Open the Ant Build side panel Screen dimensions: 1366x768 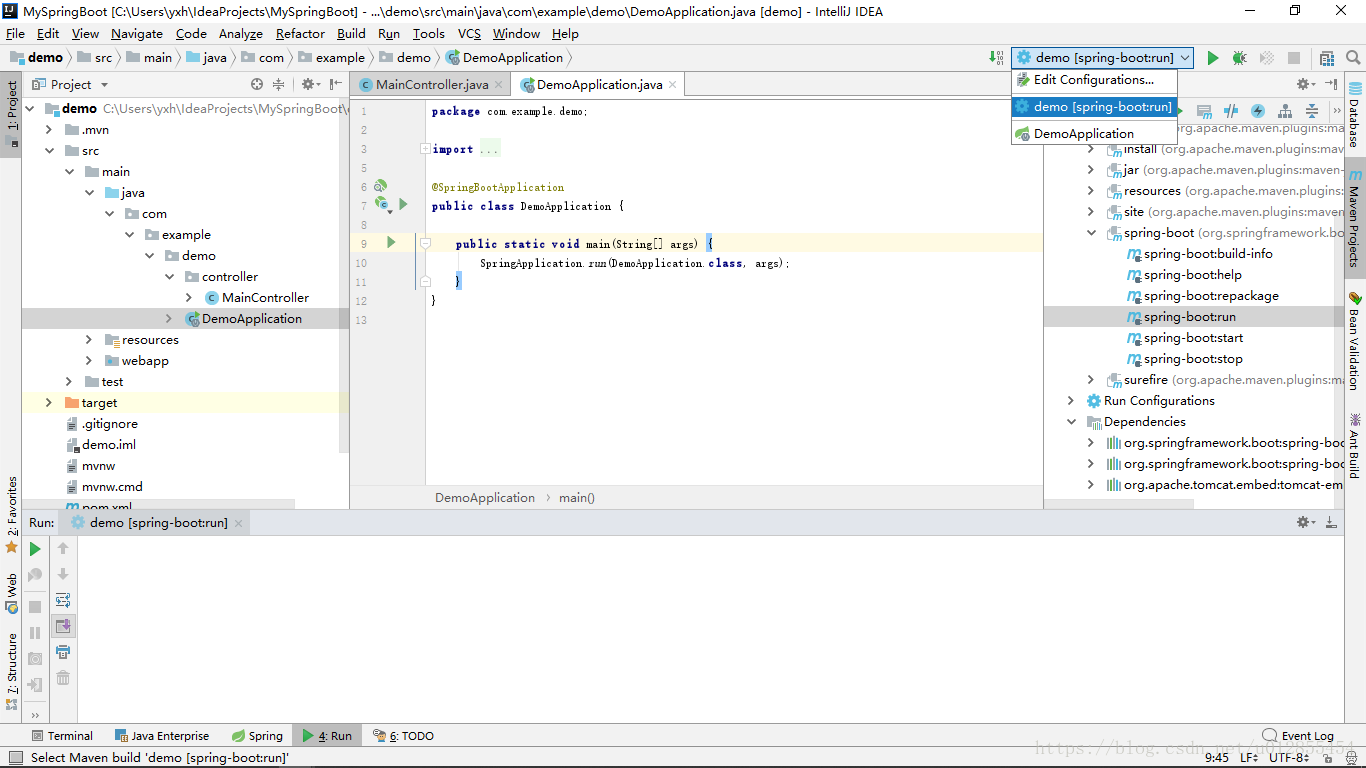[x=1354, y=445]
